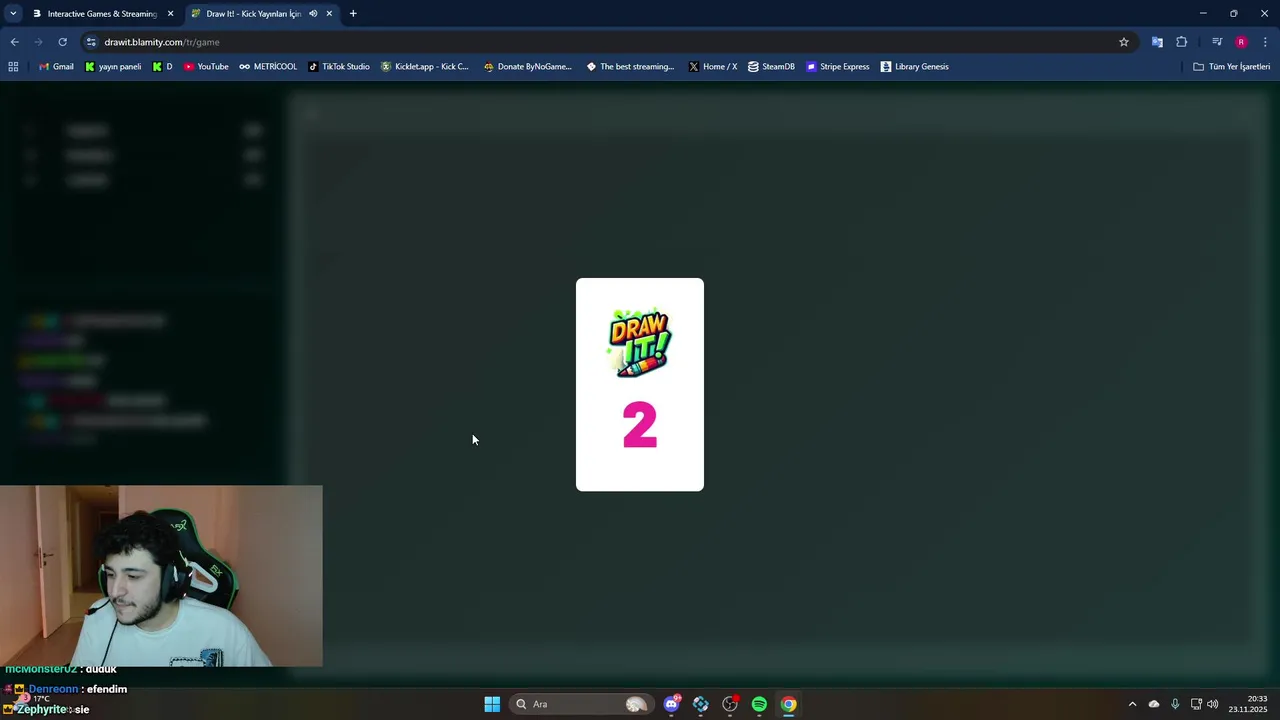Open Spotify from the taskbar
Screen dimensions: 1280x720
759,704
